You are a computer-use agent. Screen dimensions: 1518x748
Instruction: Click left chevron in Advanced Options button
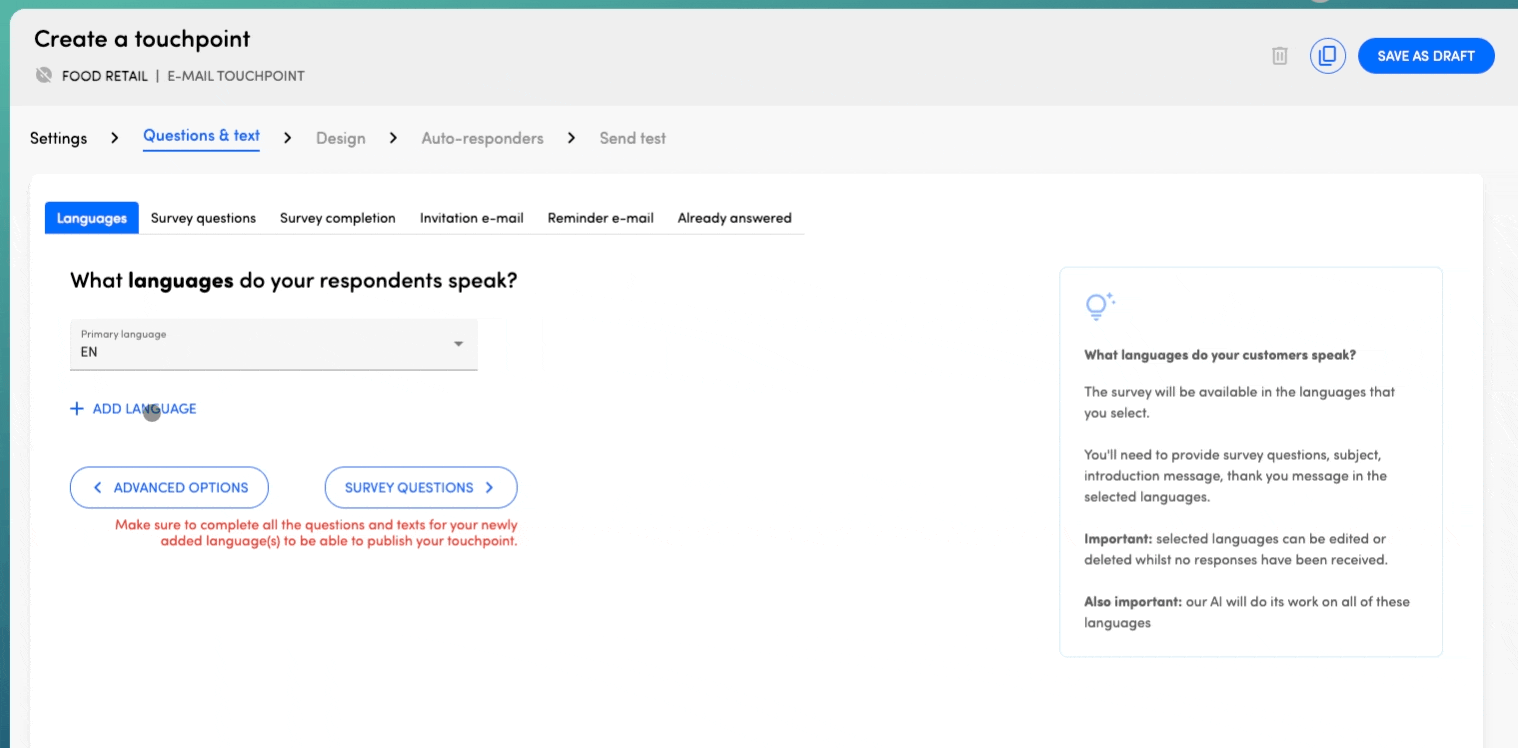tap(98, 488)
